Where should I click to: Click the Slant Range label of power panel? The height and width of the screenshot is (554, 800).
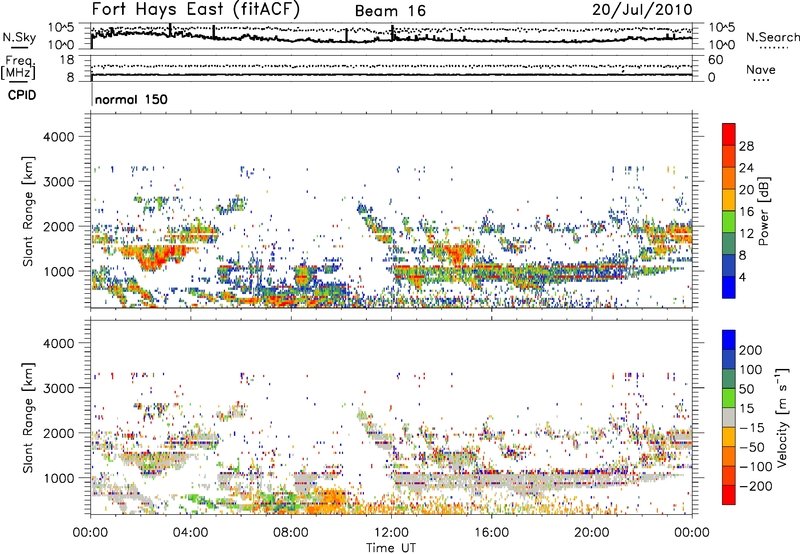28,211
